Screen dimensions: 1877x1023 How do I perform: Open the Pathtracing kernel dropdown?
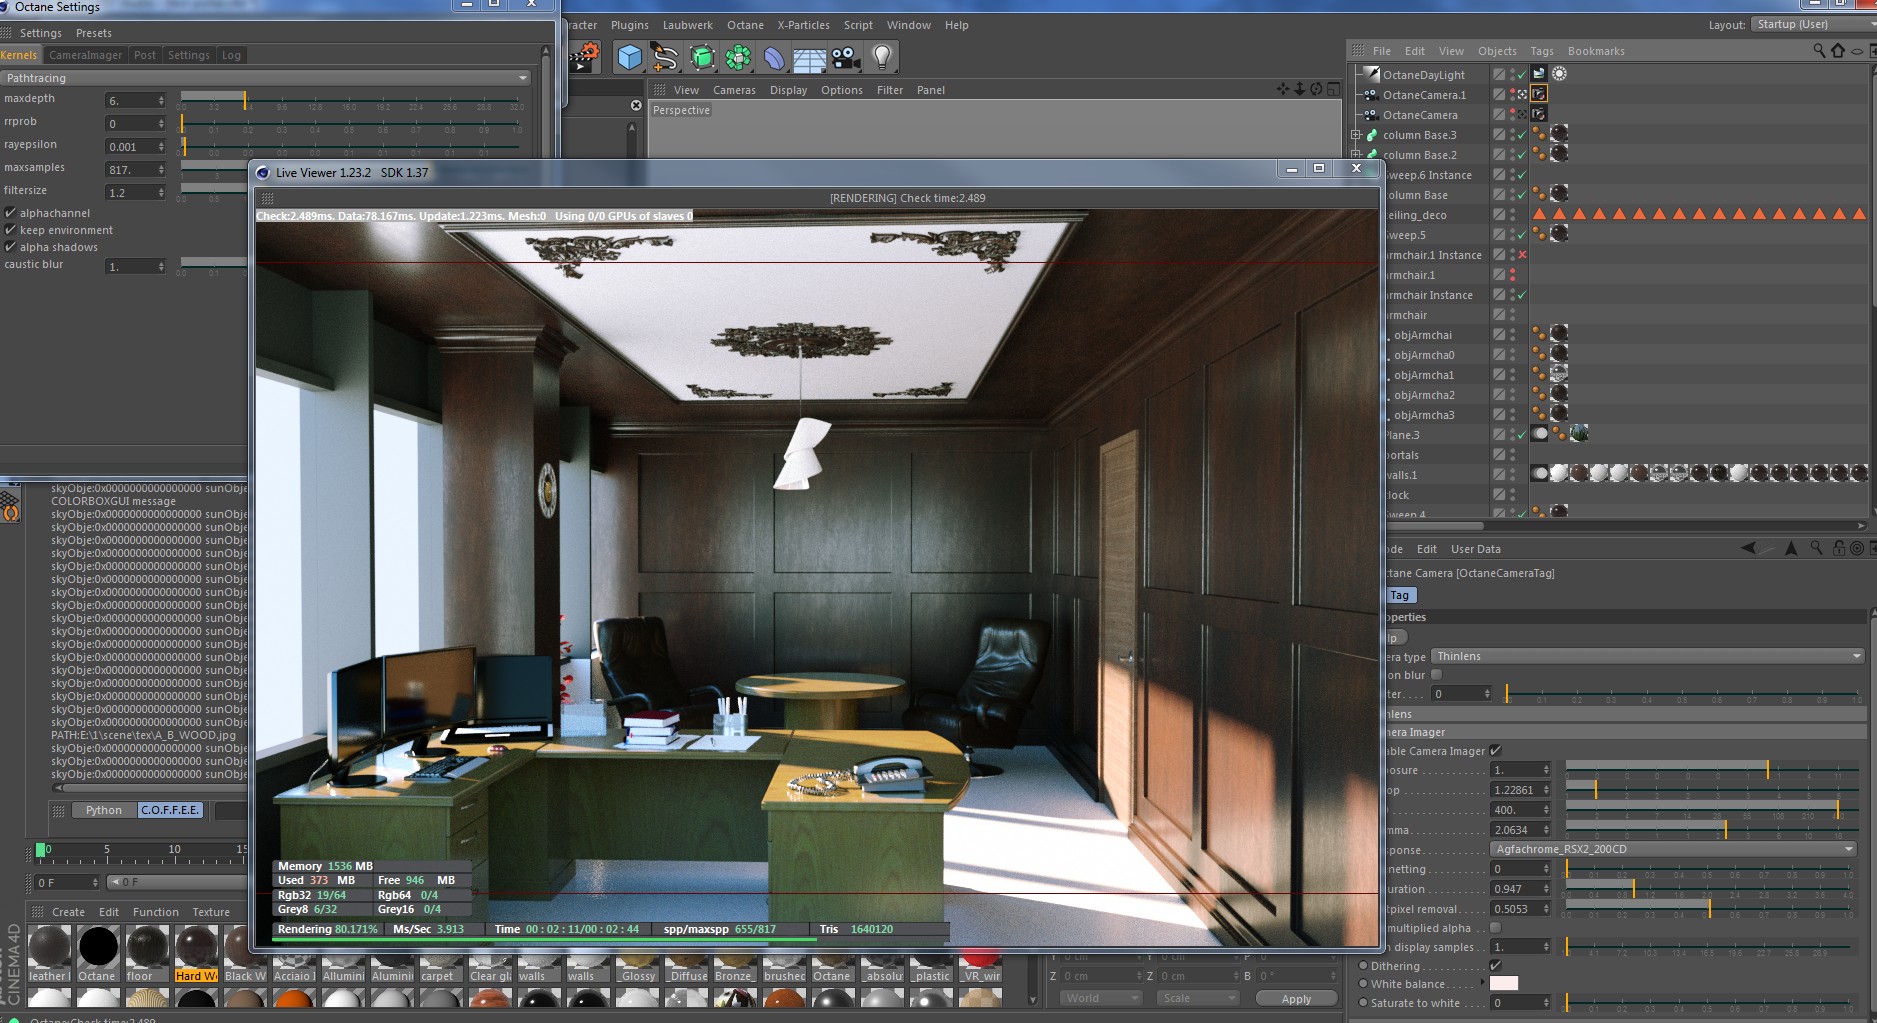tap(266, 78)
